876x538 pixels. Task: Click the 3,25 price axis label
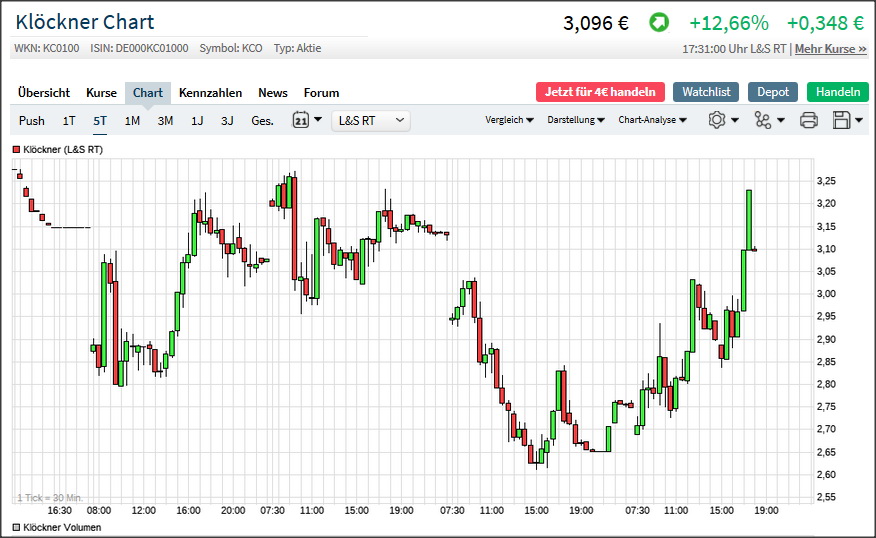pyautogui.click(x=826, y=181)
